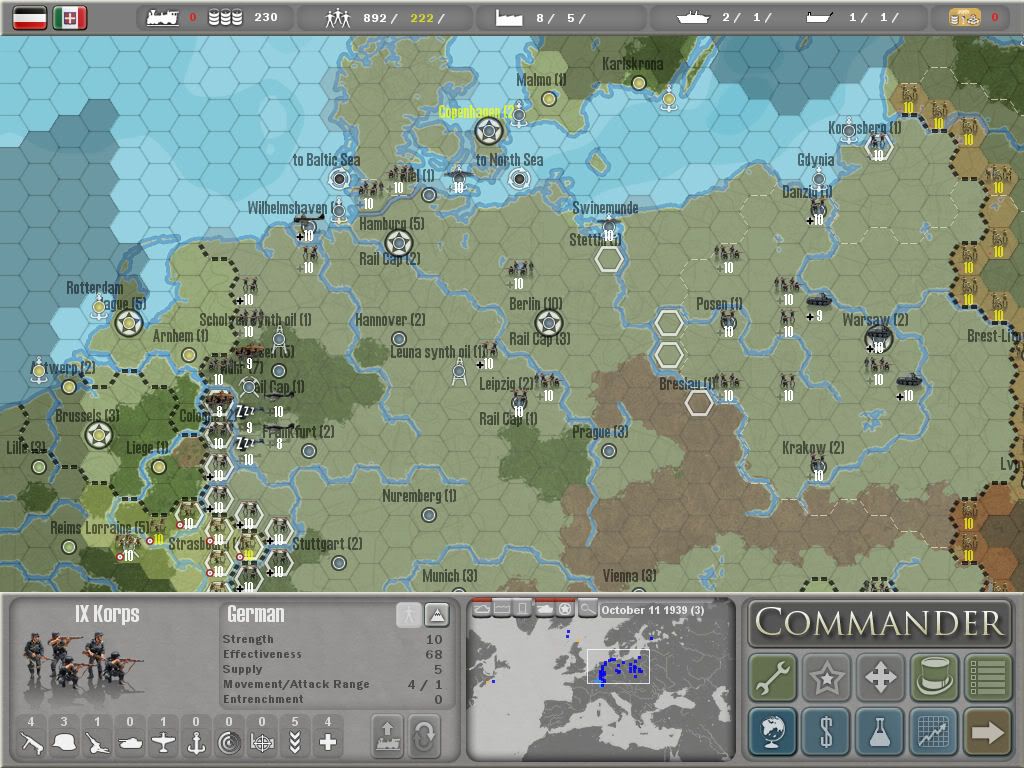Click the white viewport box on minimap
The width and height of the screenshot is (1024, 768).
click(x=618, y=666)
